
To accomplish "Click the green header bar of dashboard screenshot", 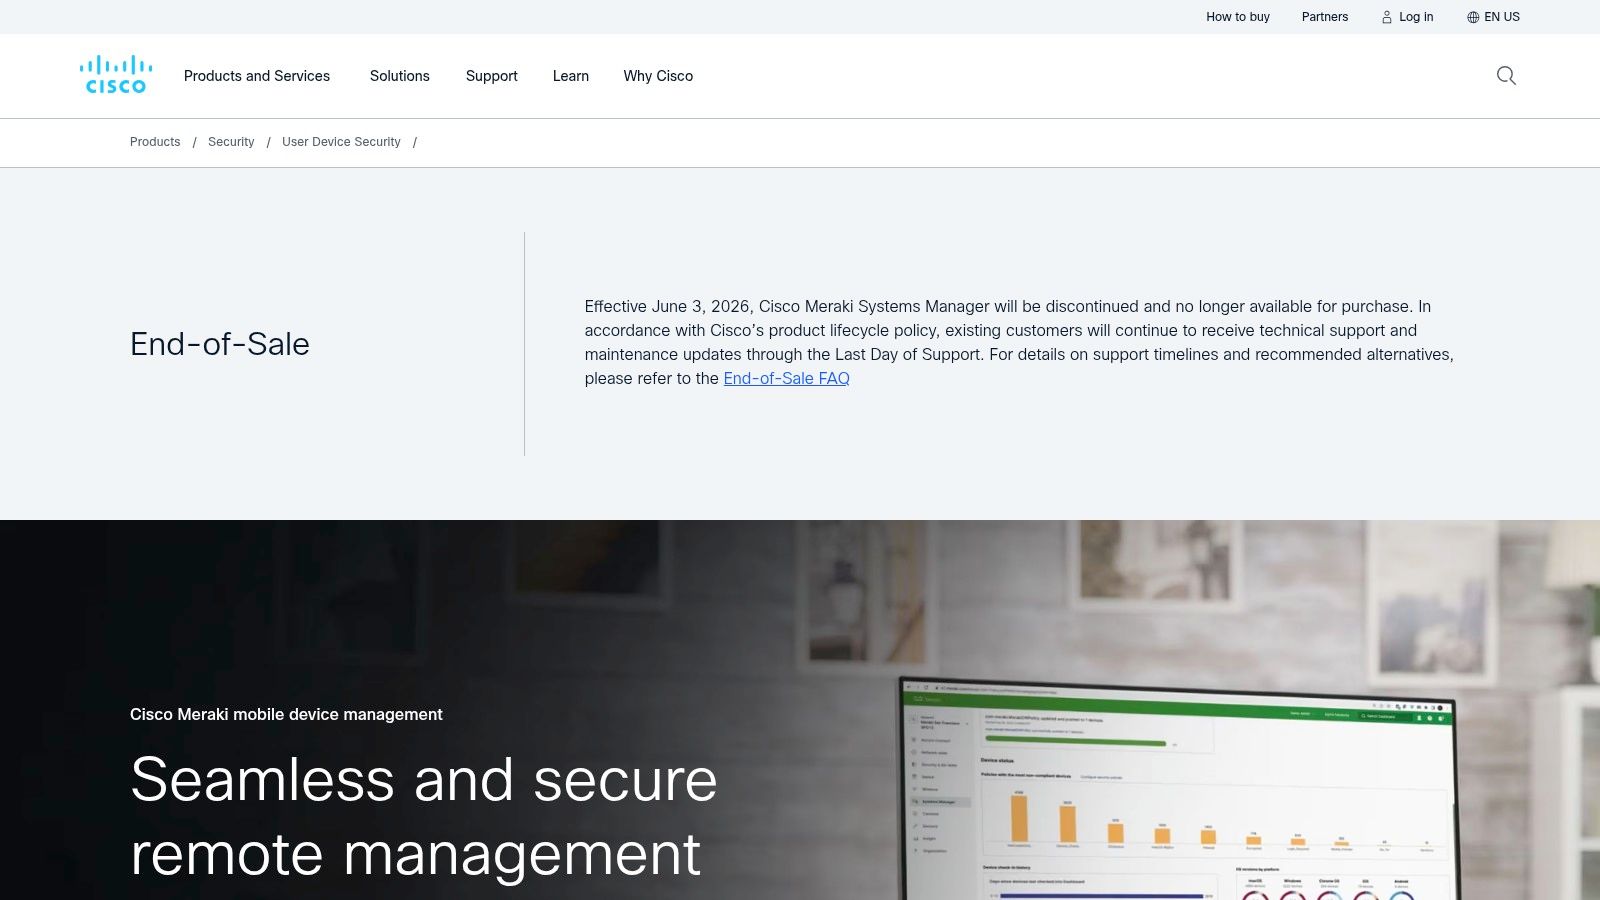I will (1180, 705).
